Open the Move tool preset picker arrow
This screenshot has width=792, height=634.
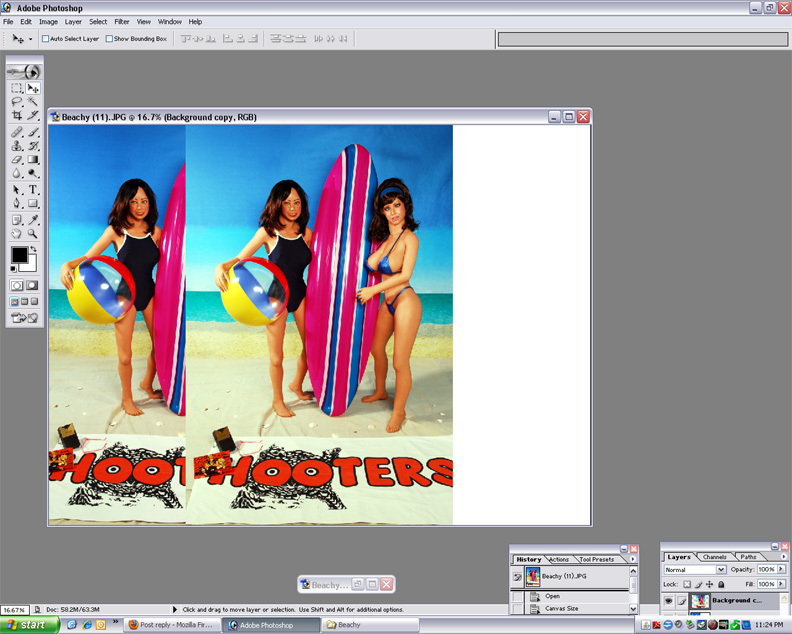(30, 39)
